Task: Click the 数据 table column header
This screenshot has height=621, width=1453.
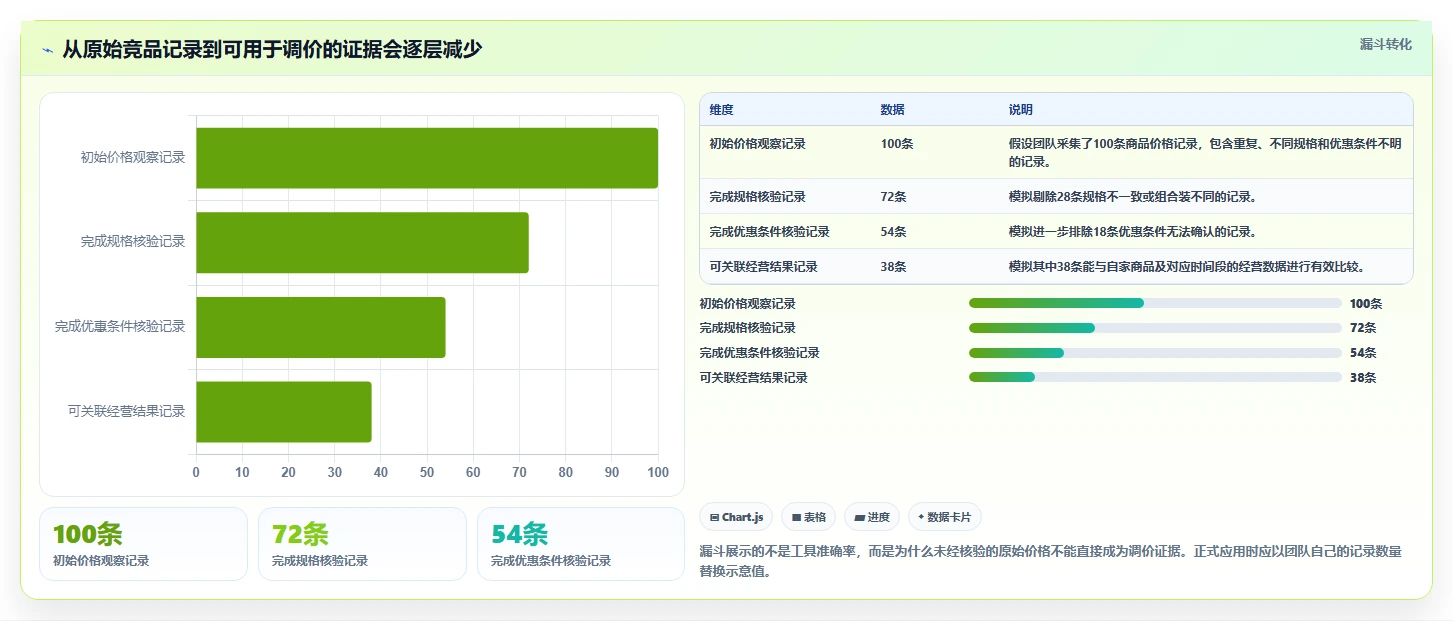Action: pos(893,110)
